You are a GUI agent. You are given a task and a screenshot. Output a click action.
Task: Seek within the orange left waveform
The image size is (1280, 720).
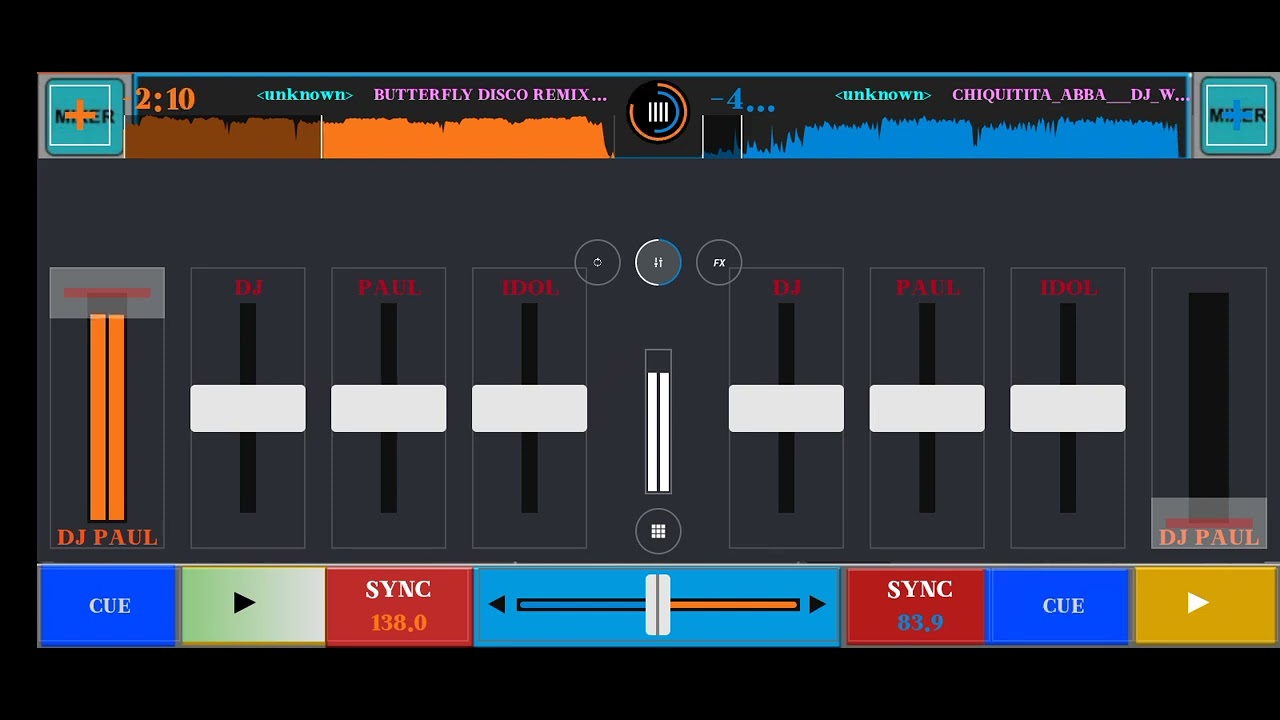[x=368, y=137]
